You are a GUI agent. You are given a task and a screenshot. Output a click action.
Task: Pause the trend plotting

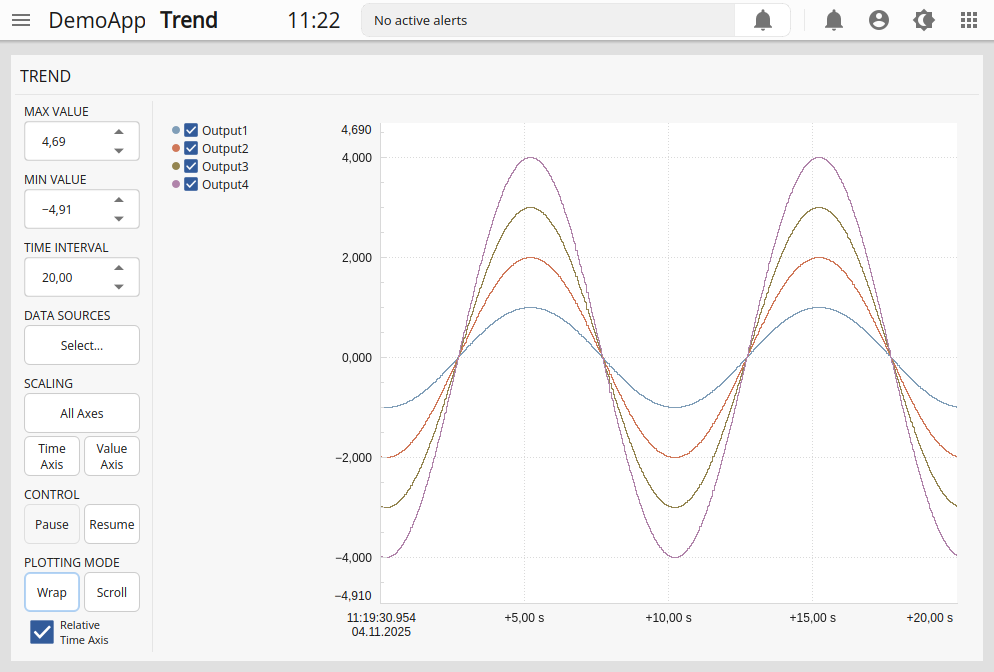(x=52, y=524)
